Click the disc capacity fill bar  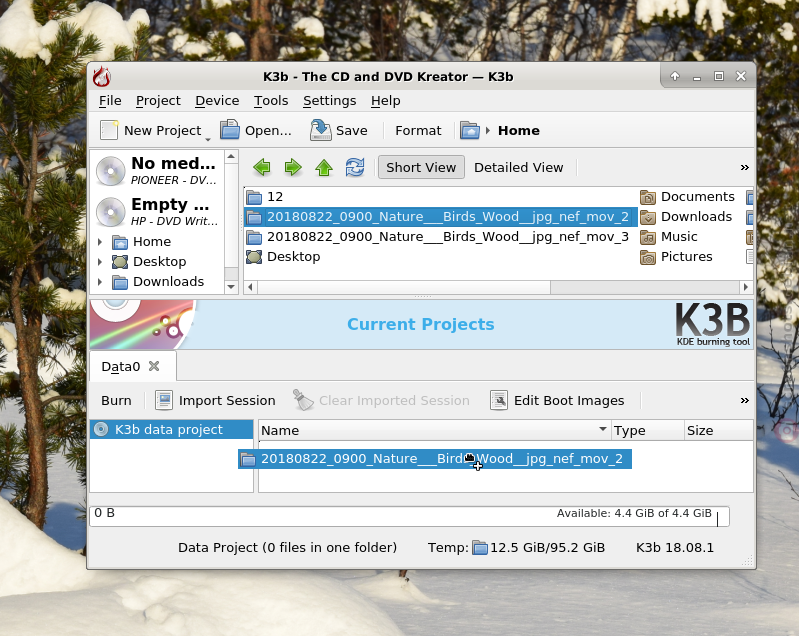coord(409,516)
